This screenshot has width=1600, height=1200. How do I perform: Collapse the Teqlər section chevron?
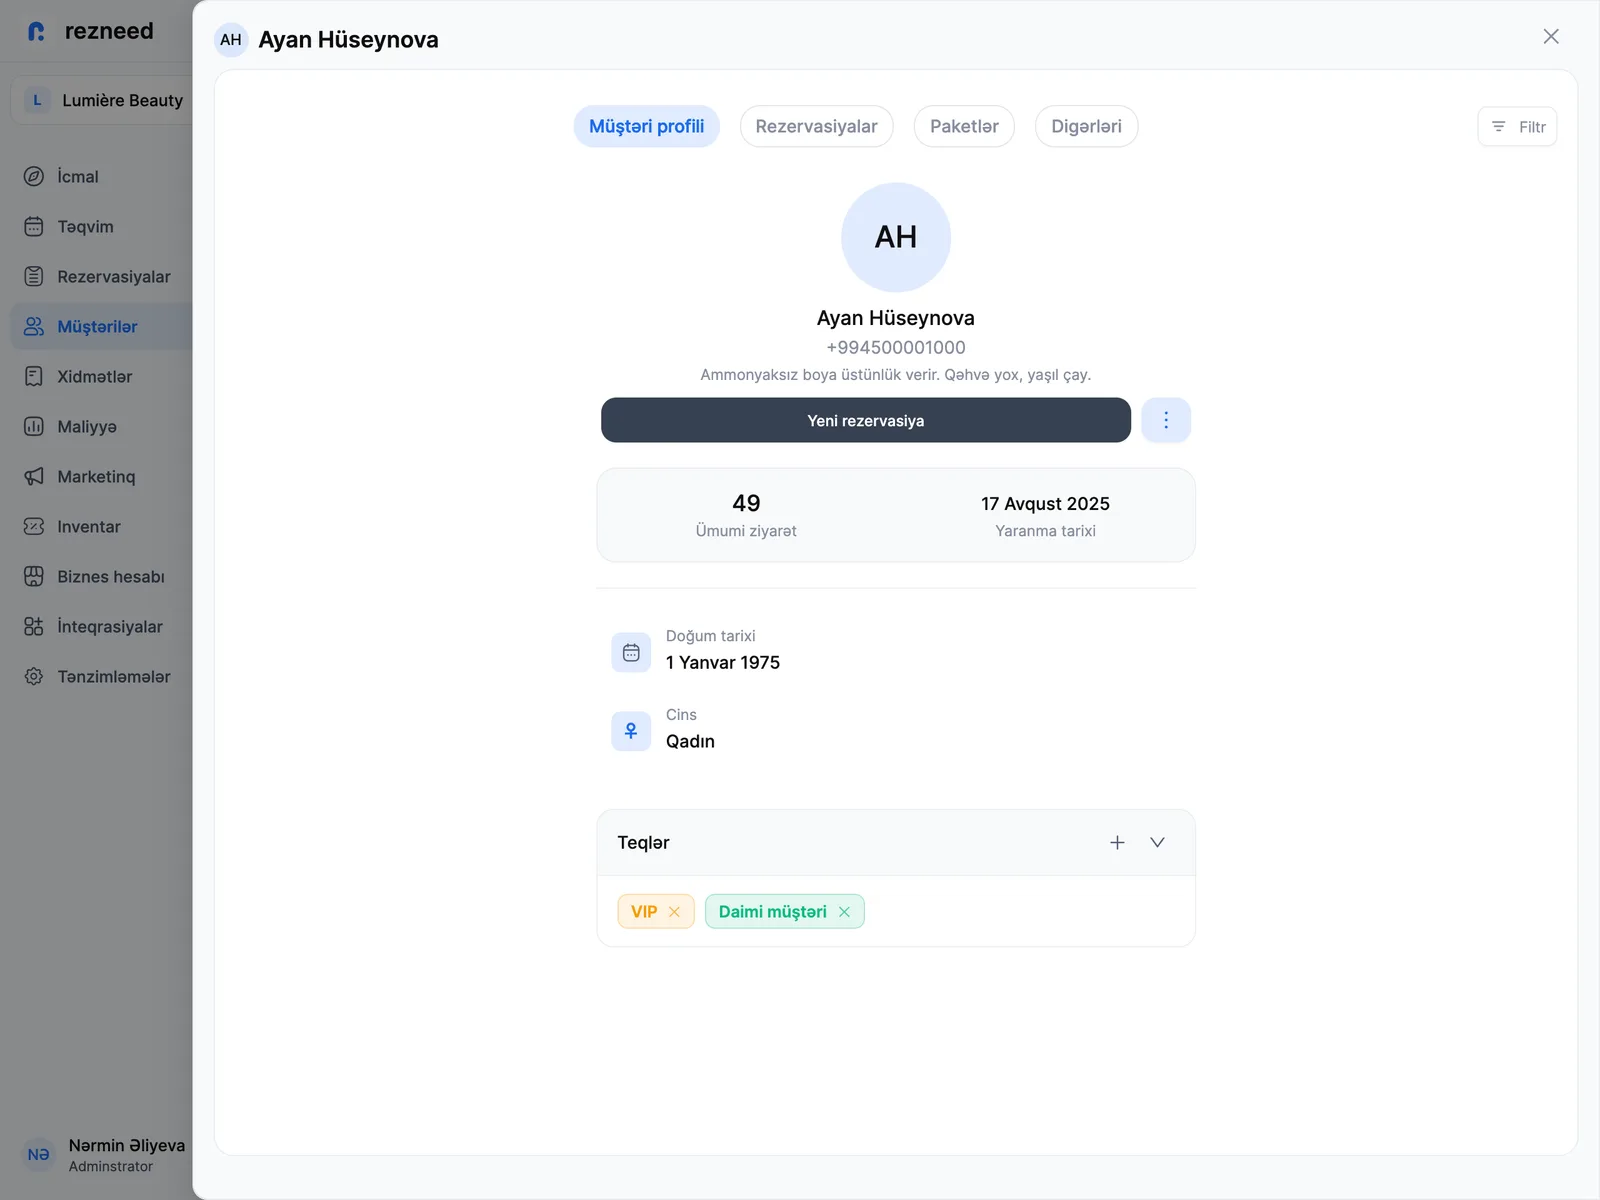pos(1157,843)
